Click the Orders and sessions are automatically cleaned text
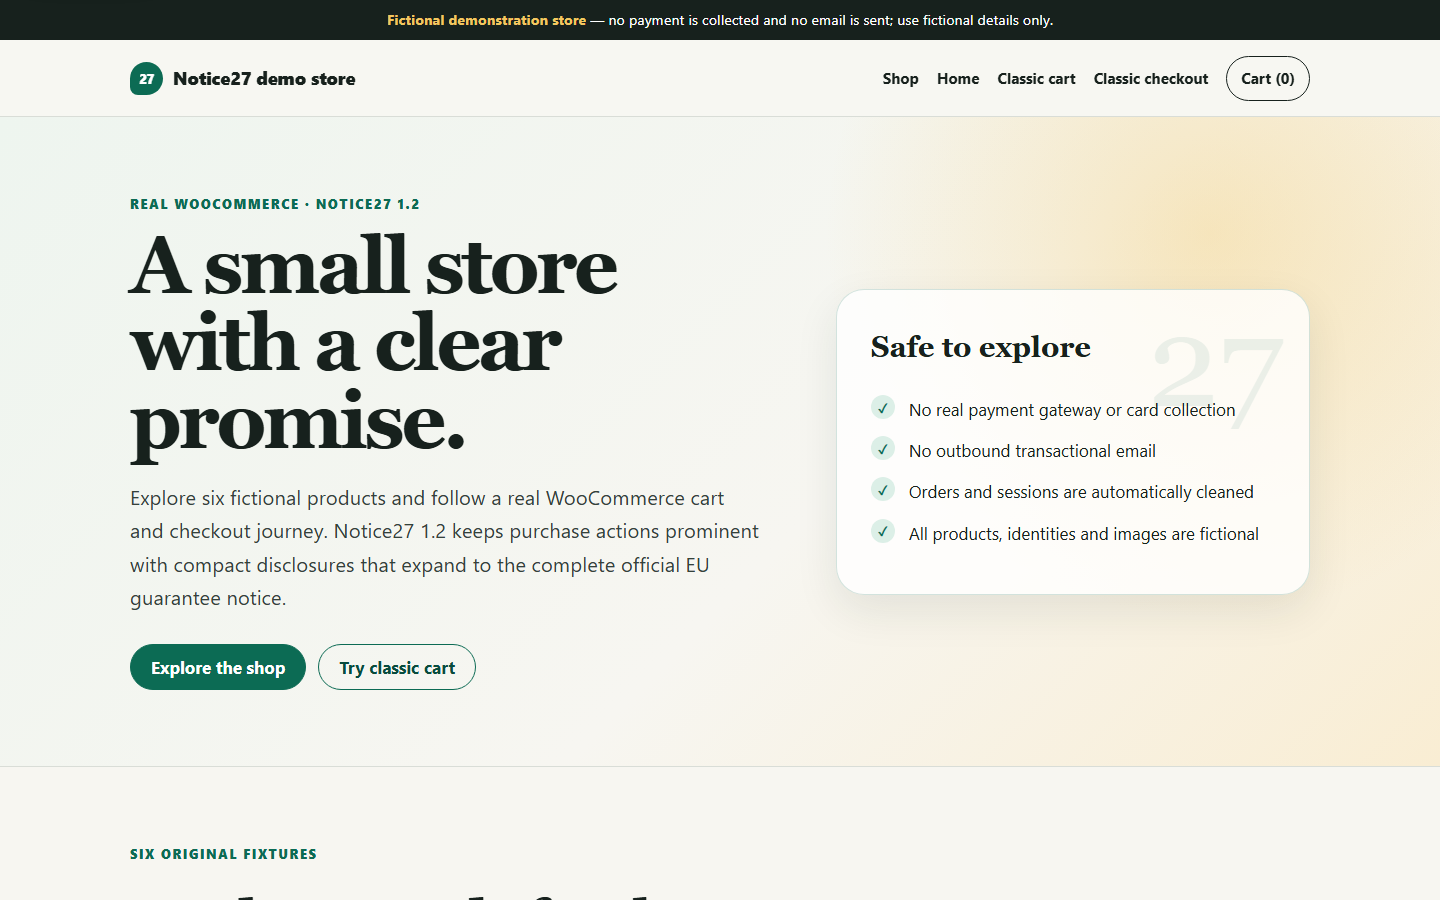This screenshot has width=1440, height=900. 1081,492
